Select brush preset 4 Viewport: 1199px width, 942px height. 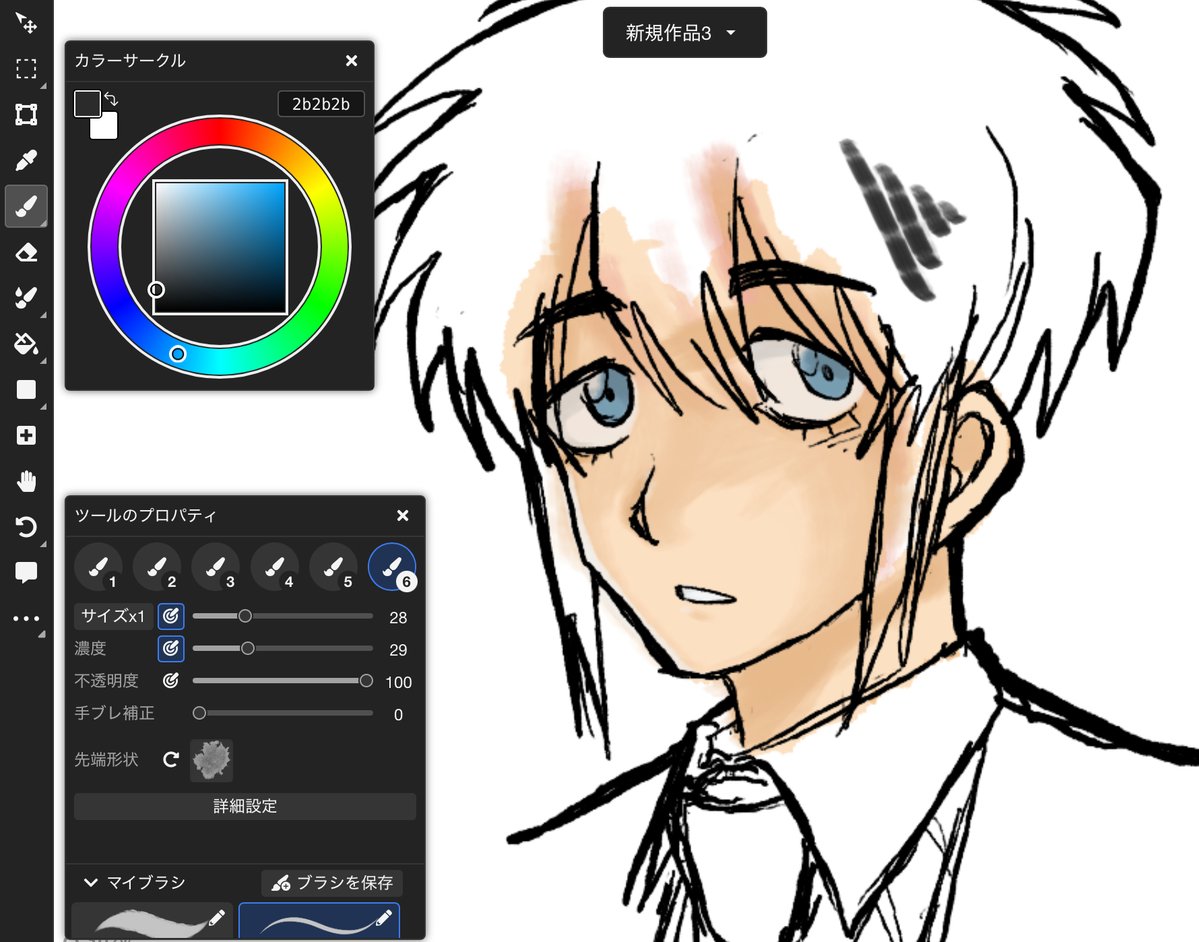[275, 568]
